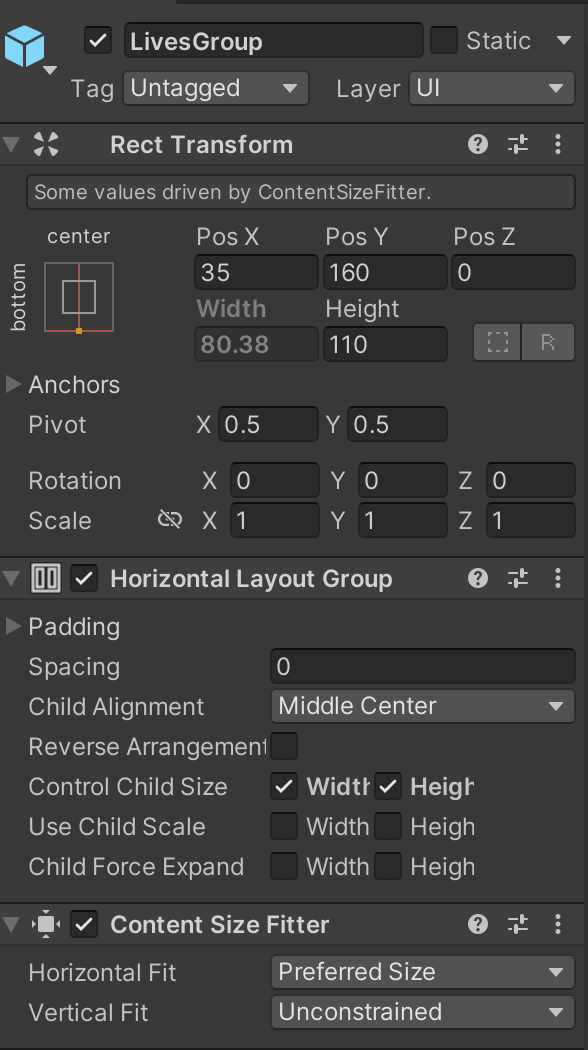
Task: Open Content Size Fitter help icon
Action: tap(477, 924)
